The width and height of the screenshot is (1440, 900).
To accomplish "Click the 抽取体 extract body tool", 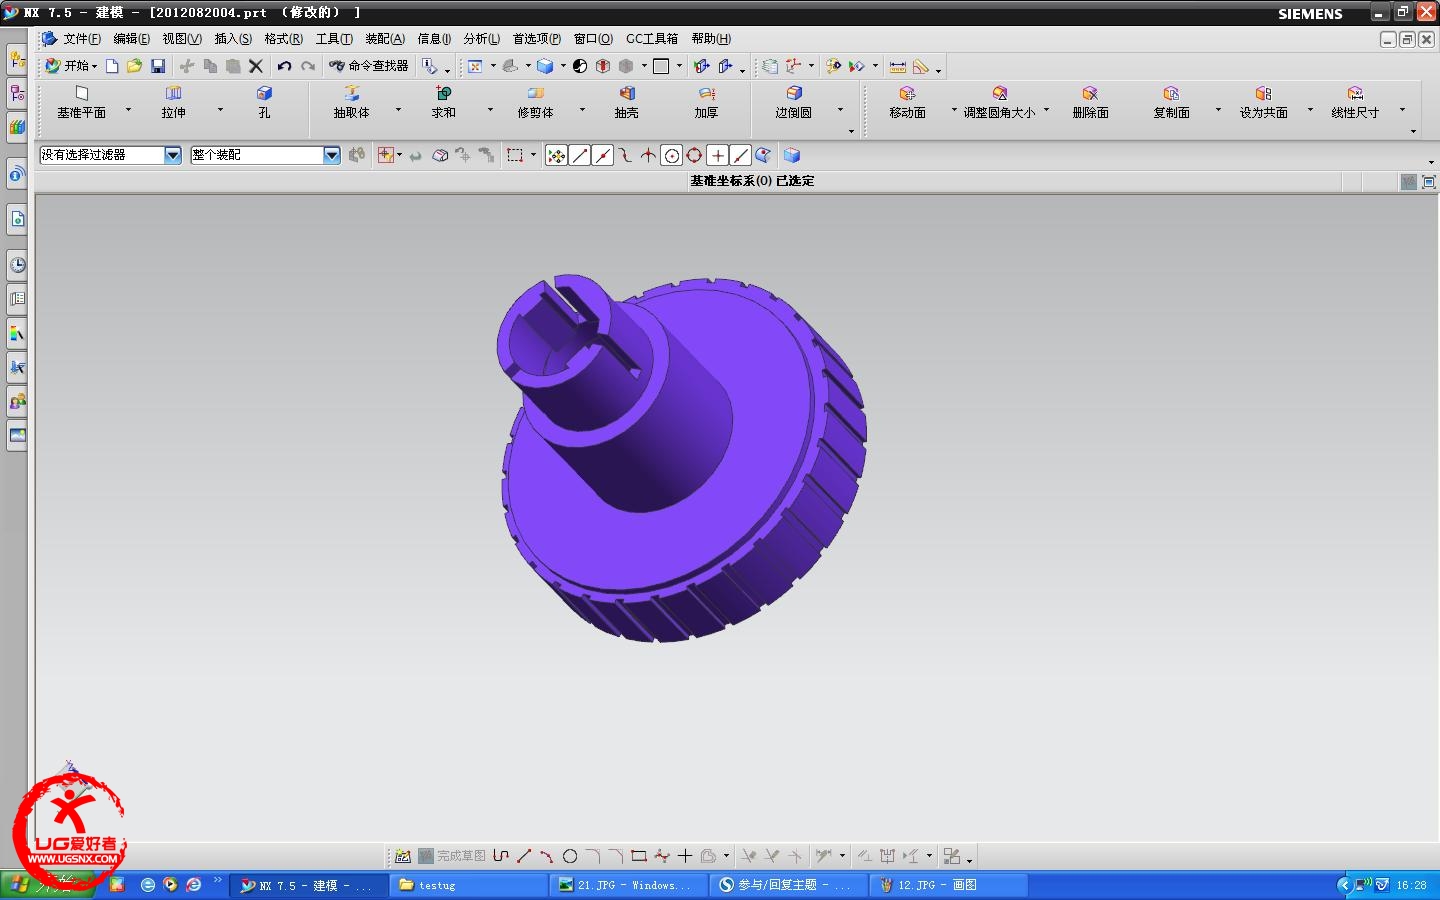I will tap(352, 103).
